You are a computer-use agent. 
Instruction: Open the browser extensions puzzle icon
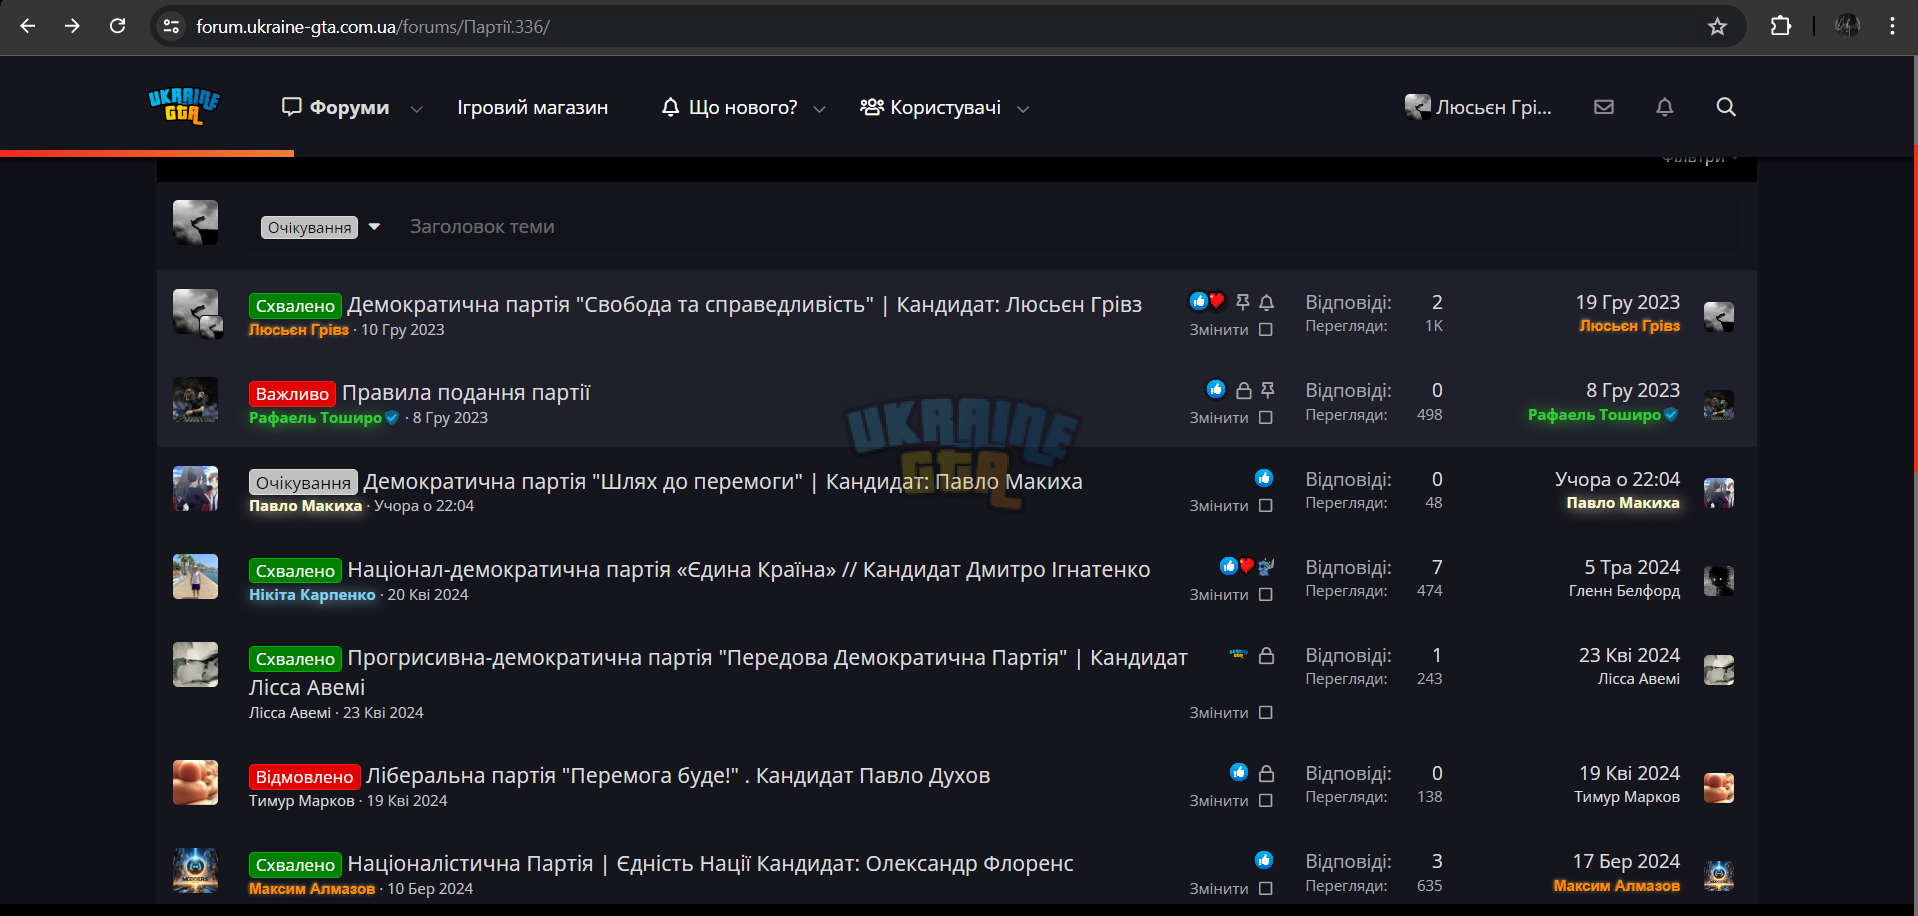click(1781, 27)
